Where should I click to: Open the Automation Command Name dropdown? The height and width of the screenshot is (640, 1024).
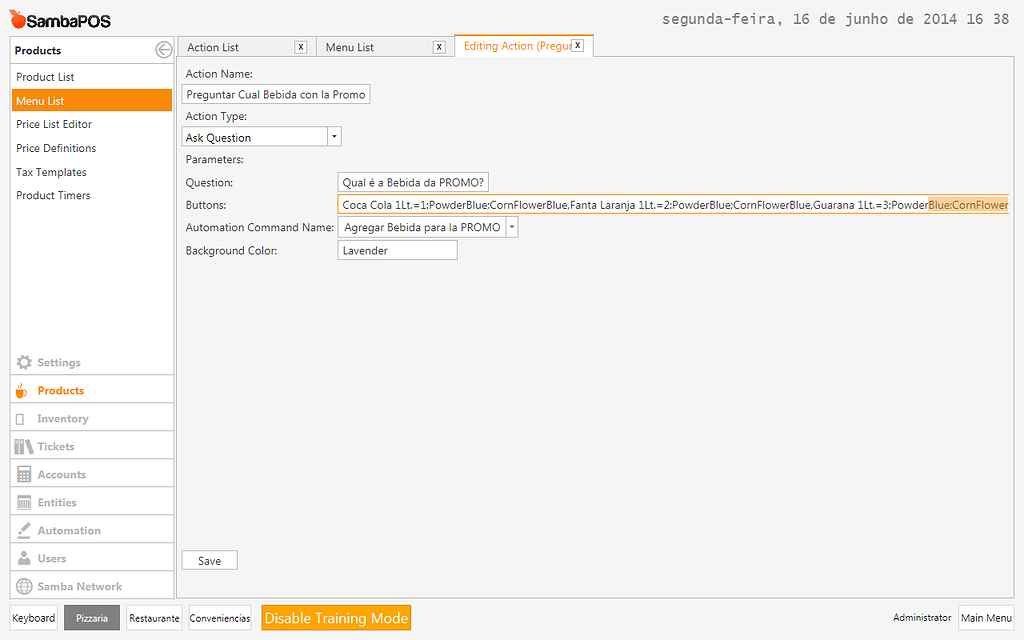pyautogui.click(x=511, y=226)
